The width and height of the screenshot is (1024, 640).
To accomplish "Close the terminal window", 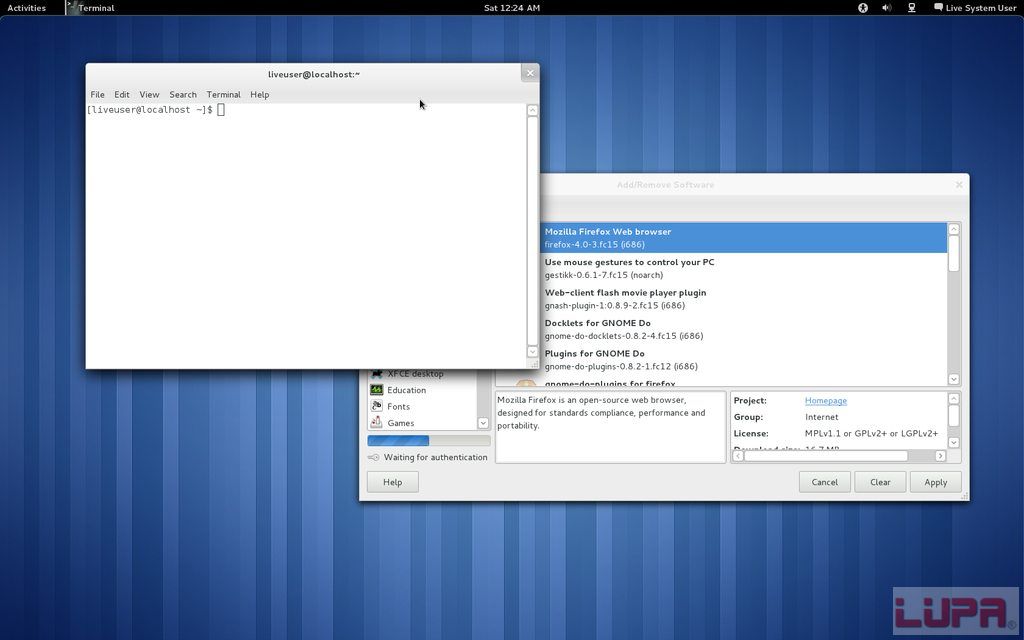I will [530, 73].
